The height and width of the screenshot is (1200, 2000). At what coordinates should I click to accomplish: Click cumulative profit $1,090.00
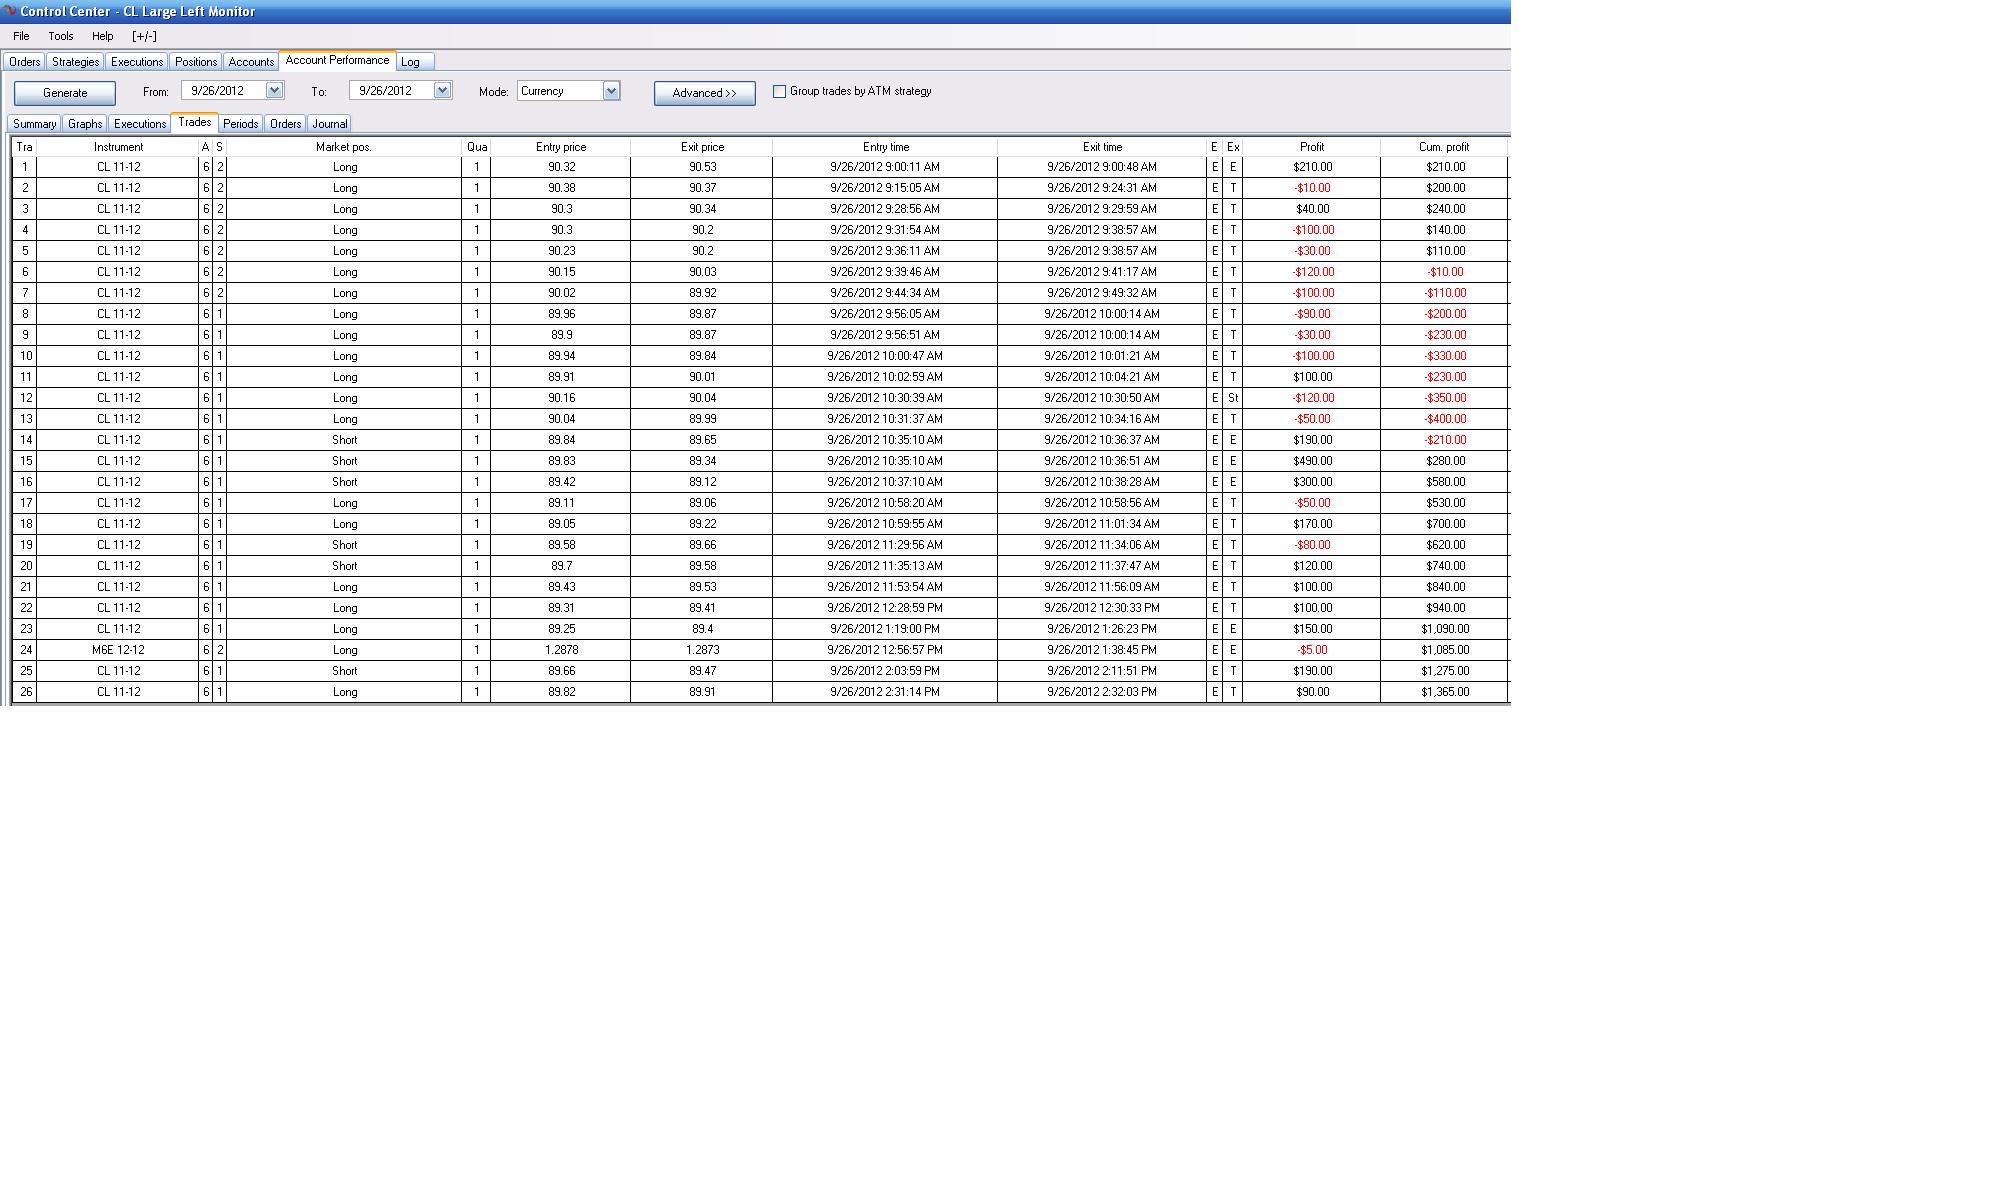click(1445, 629)
